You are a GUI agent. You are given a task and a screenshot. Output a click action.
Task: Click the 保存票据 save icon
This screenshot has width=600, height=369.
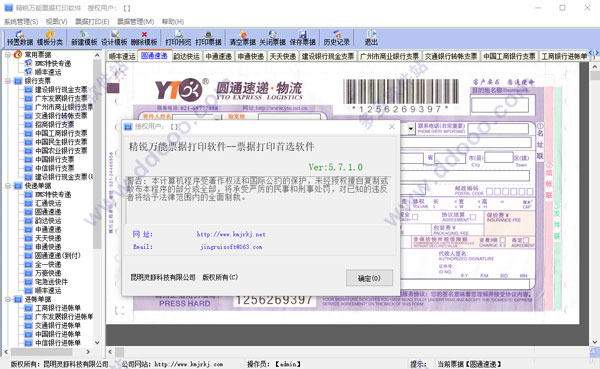[303, 38]
